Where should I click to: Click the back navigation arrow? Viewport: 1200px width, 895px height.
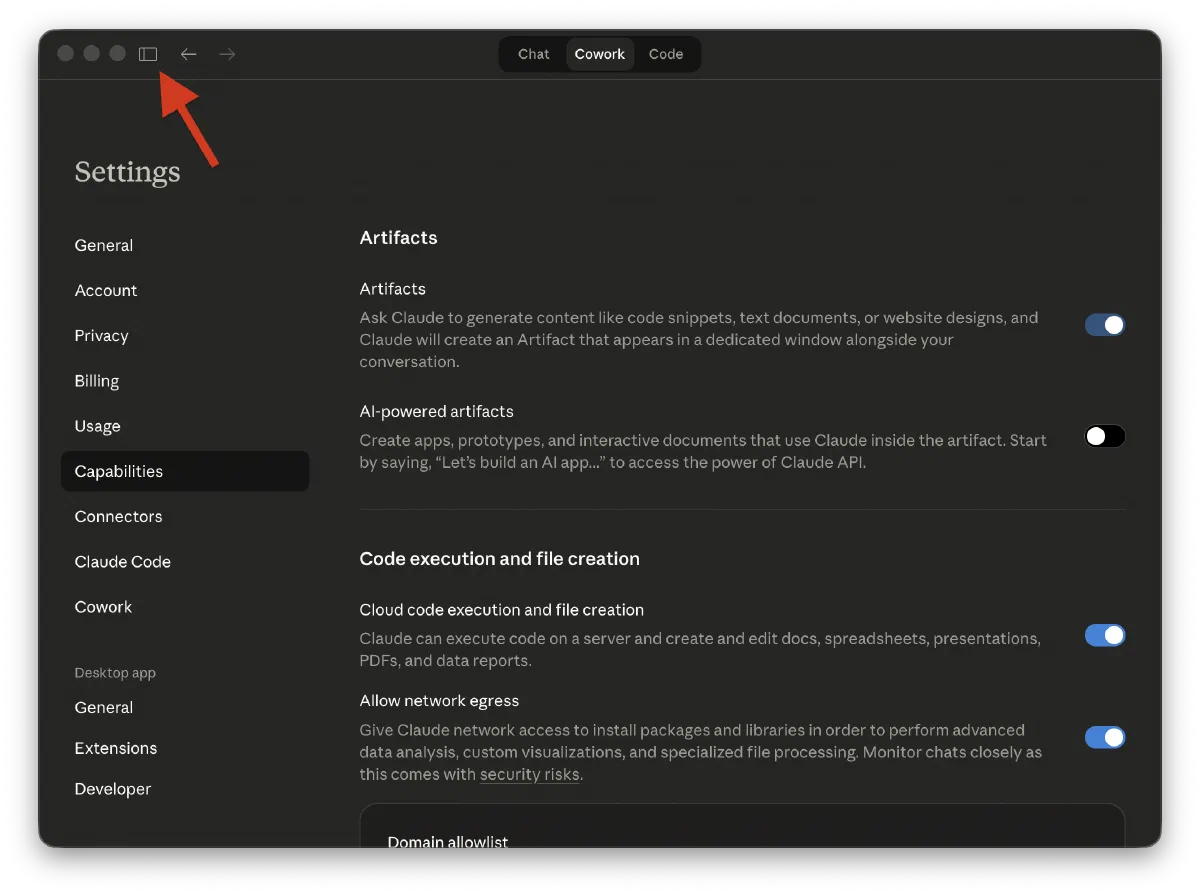(188, 54)
